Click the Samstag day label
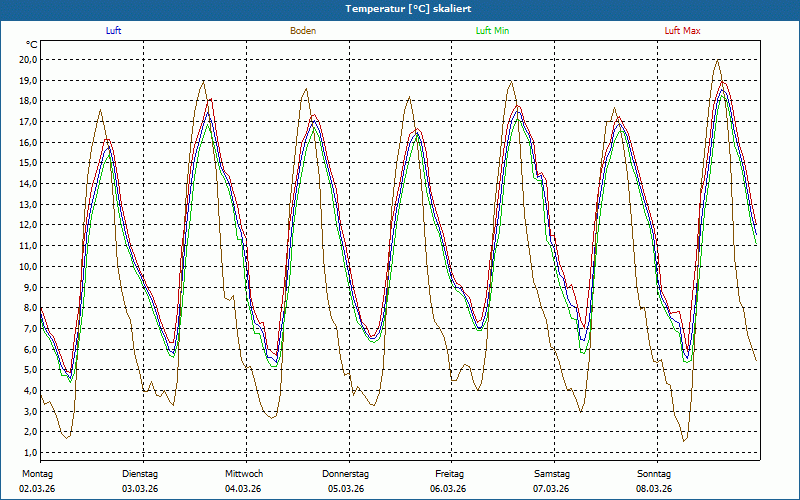This screenshot has height=500, width=800. [552, 474]
